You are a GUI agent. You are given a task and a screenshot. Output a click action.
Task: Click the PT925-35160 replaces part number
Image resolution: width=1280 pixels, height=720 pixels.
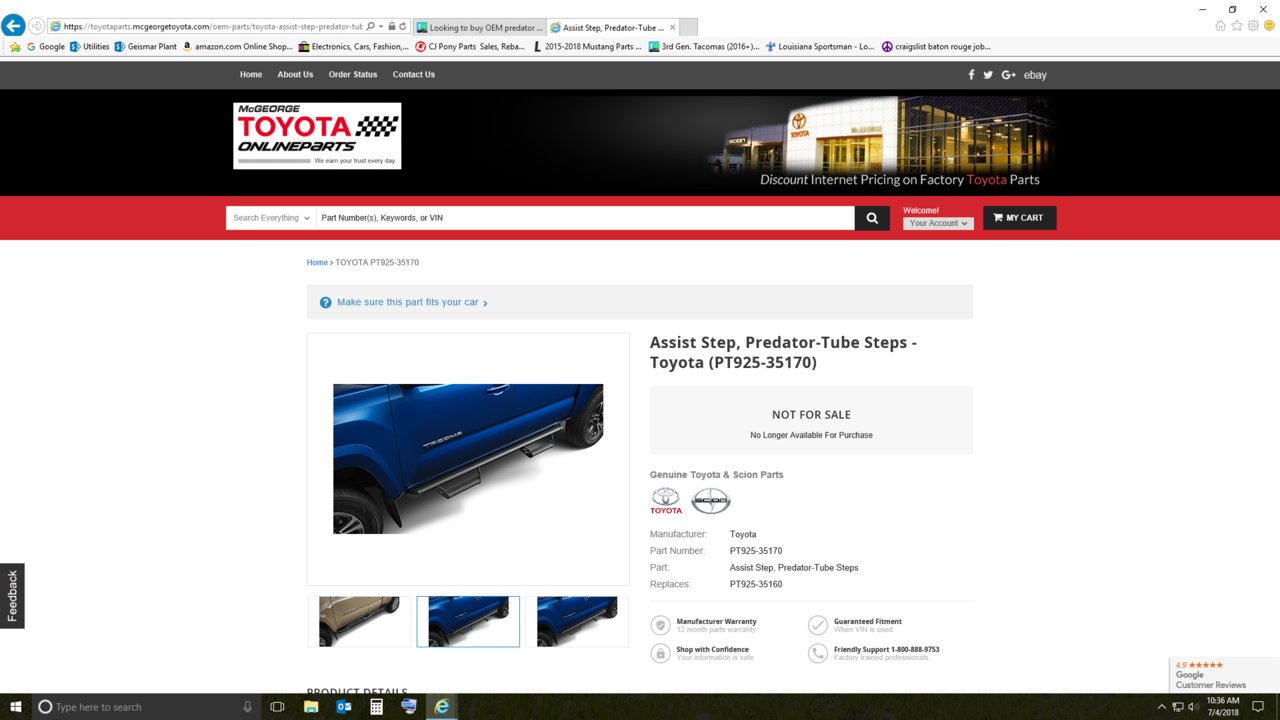756,584
